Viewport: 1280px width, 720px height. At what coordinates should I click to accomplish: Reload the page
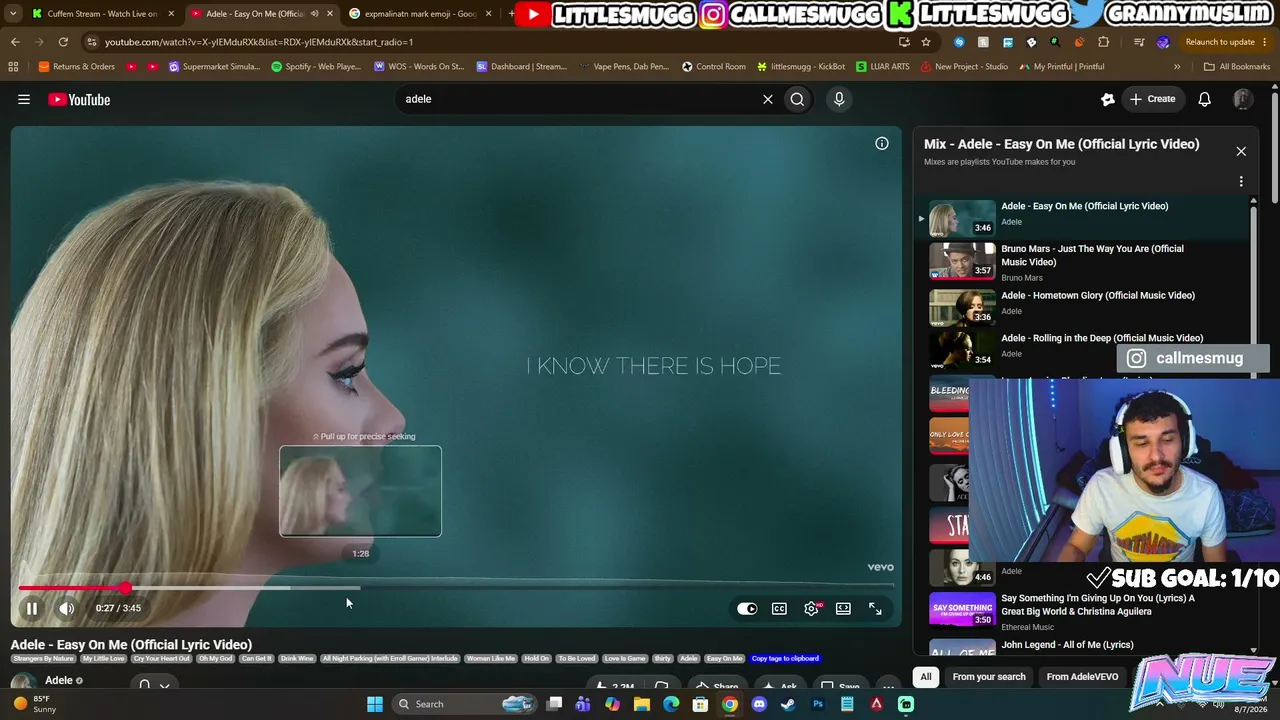point(63,42)
